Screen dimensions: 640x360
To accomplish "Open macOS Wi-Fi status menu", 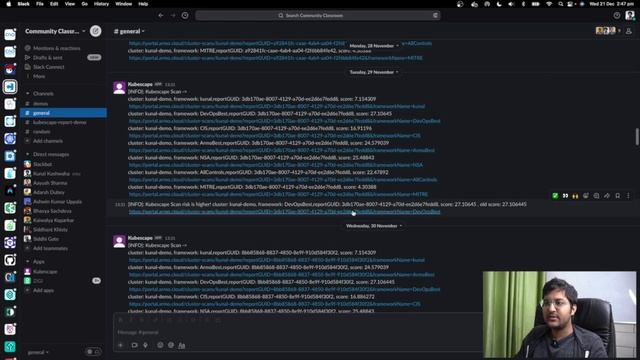I will click(x=549, y=4).
